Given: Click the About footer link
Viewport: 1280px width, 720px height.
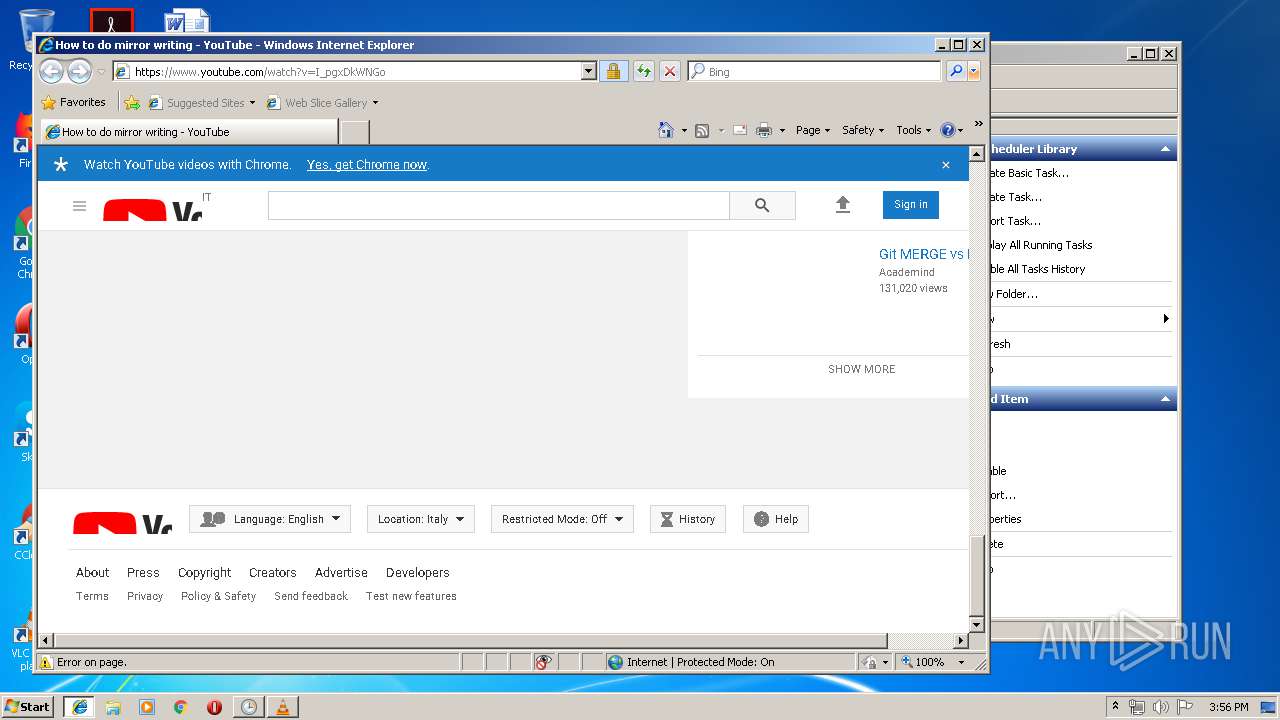Looking at the screenshot, I should [x=93, y=573].
